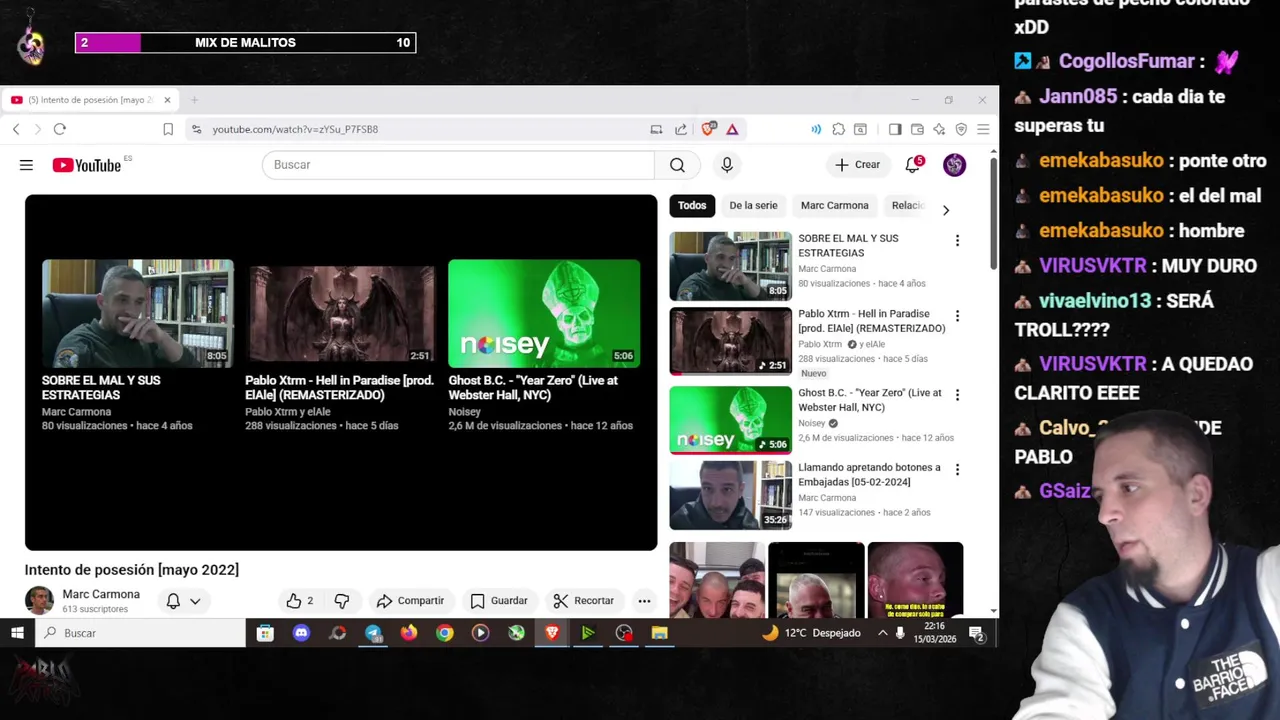Open a new browser tab

click(x=195, y=100)
